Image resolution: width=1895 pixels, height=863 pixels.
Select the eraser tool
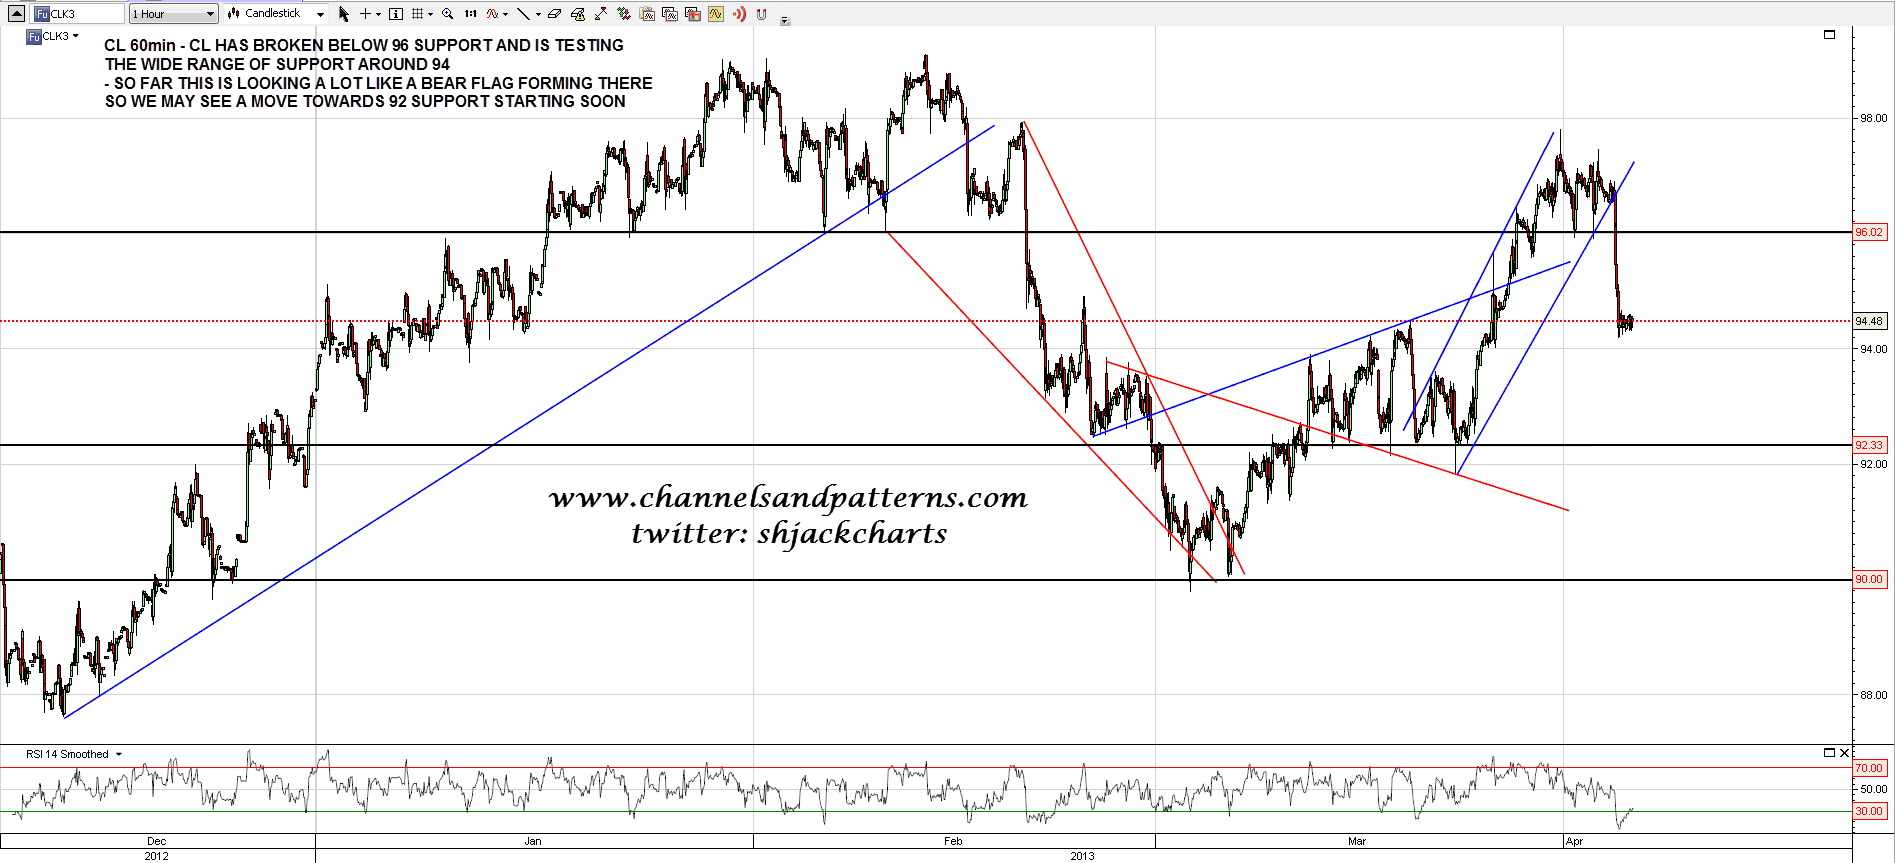554,14
